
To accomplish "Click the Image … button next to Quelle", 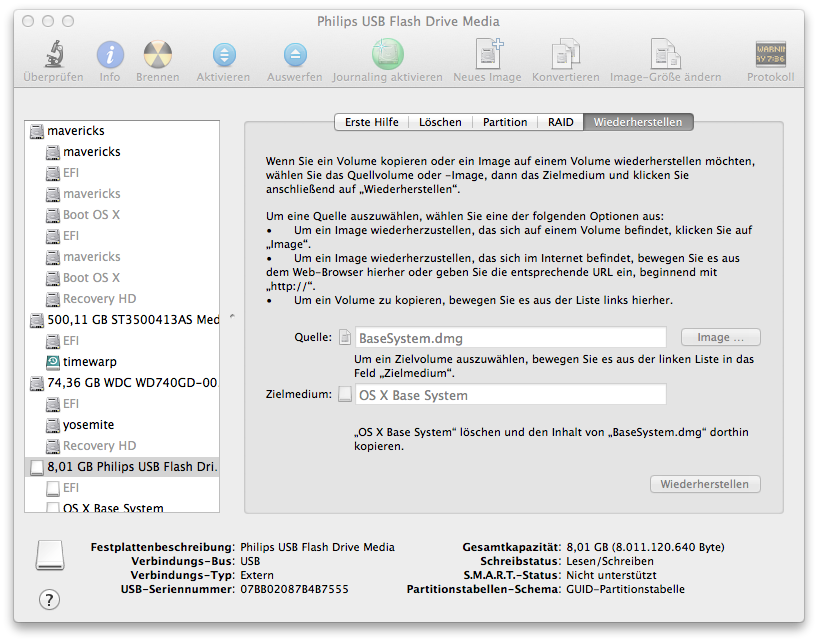I will click(x=720, y=338).
